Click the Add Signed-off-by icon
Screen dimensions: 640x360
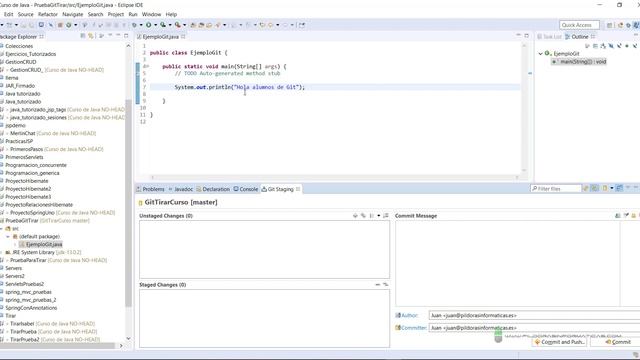[x=626, y=216]
